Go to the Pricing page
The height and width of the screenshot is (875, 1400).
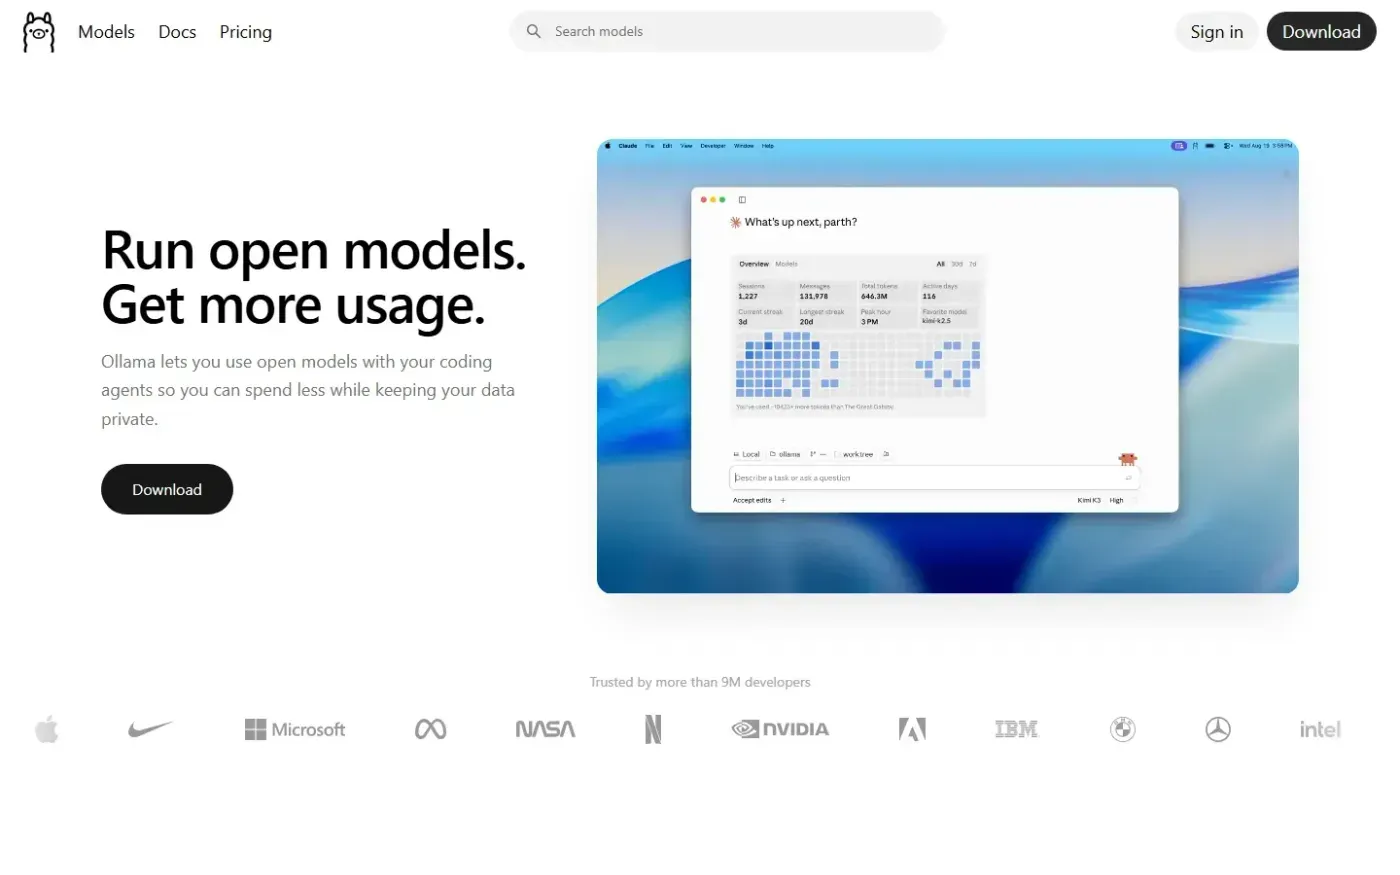coord(246,32)
